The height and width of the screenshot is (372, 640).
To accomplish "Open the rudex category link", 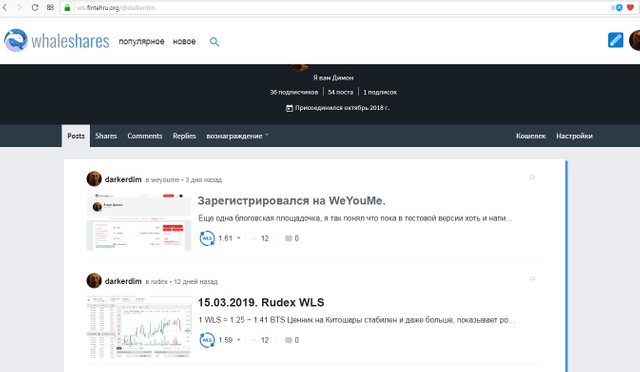I will (x=159, y=282).
